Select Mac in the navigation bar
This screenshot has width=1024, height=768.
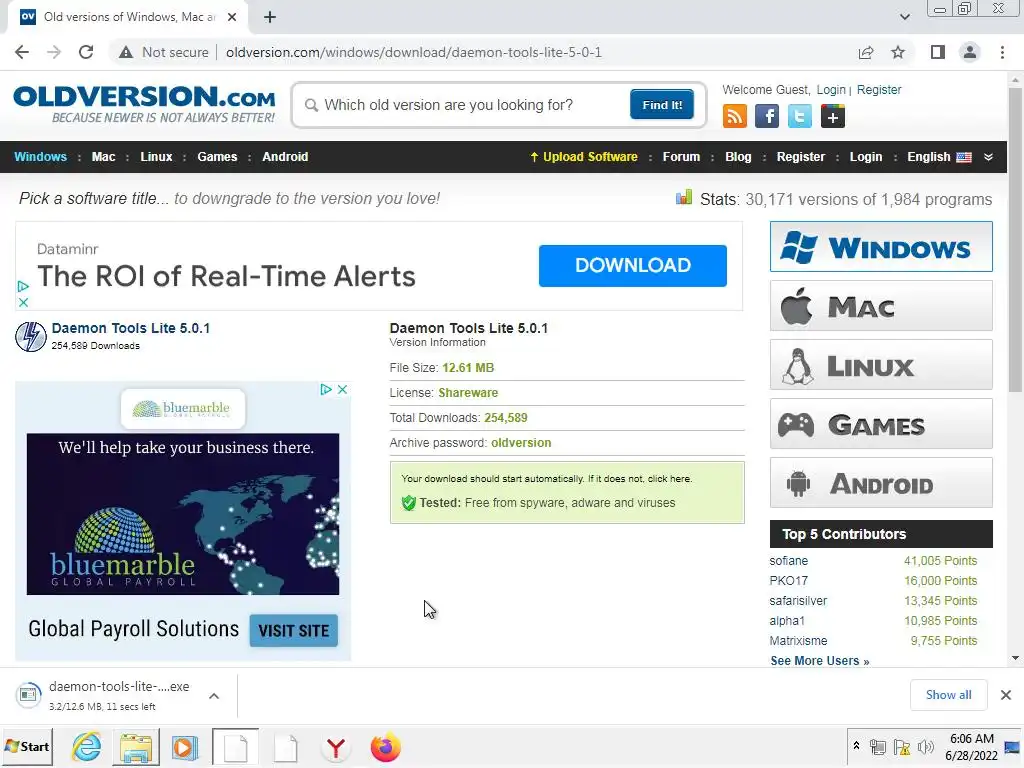click(x=103, y=157)
